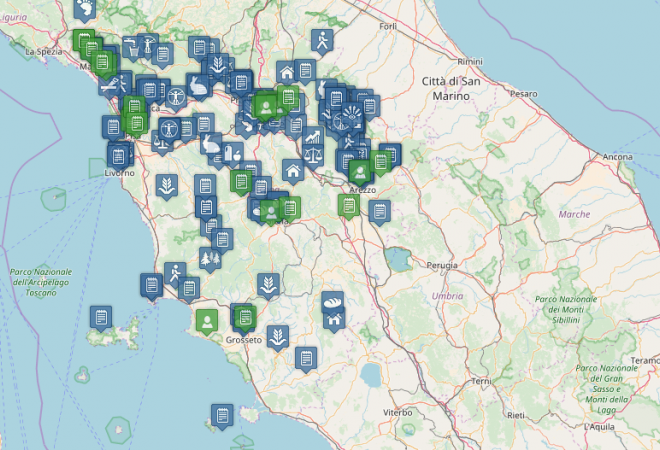660x450 pixels.
Task: Click the Viterbo city label
Action: click(x=398, y=413)
